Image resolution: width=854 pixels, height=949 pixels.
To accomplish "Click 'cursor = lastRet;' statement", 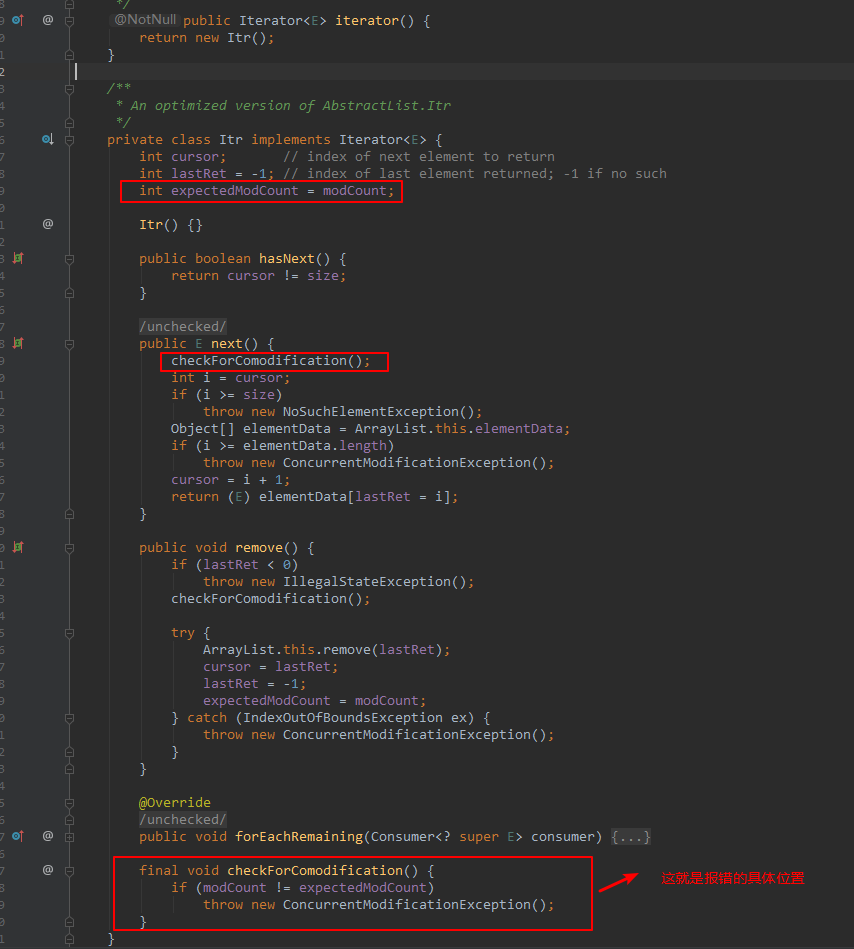I will [x=271, y=666].
